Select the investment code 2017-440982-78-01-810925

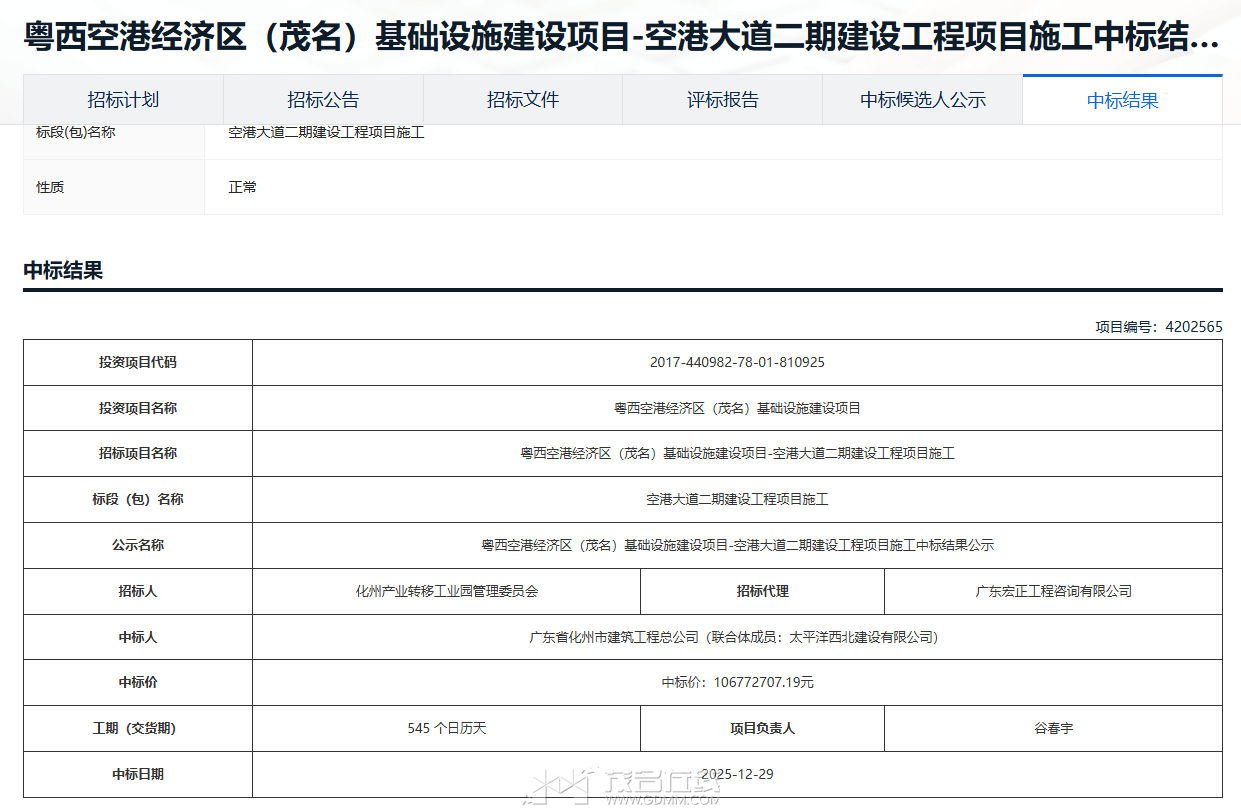coord(737,362)
